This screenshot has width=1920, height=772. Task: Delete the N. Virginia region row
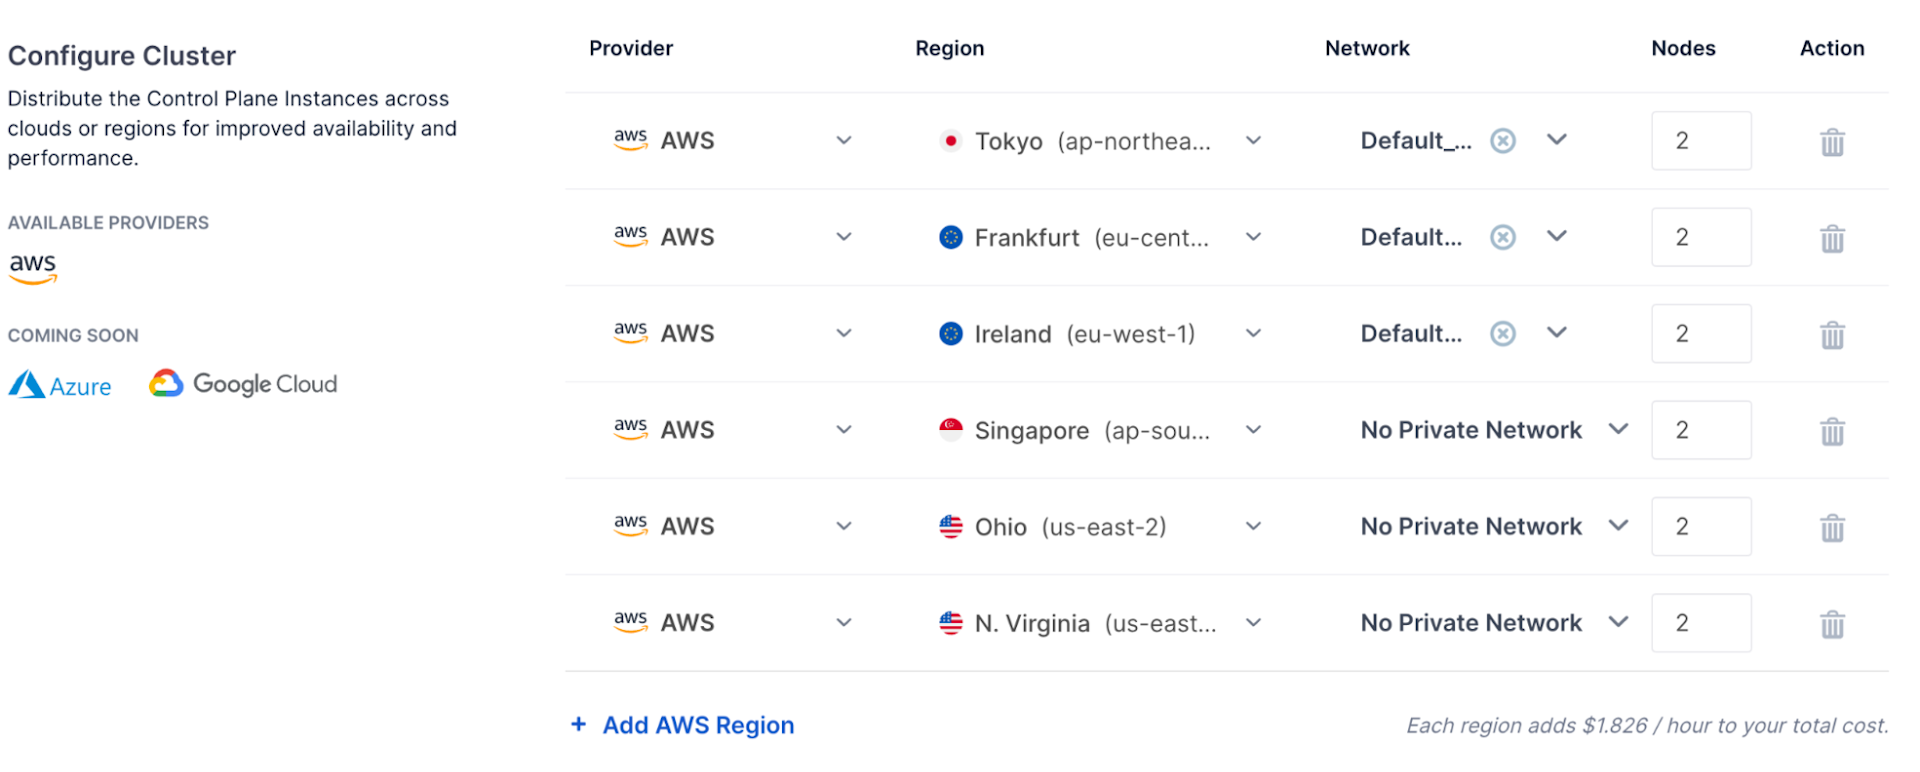click(1832, 625)
